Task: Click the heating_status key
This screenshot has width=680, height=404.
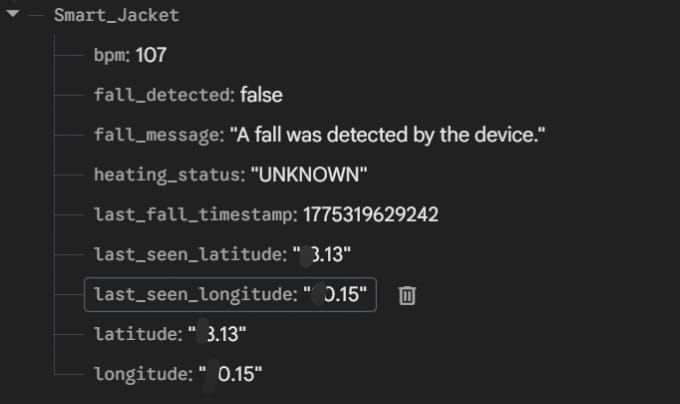Action: tap(167, 175)
